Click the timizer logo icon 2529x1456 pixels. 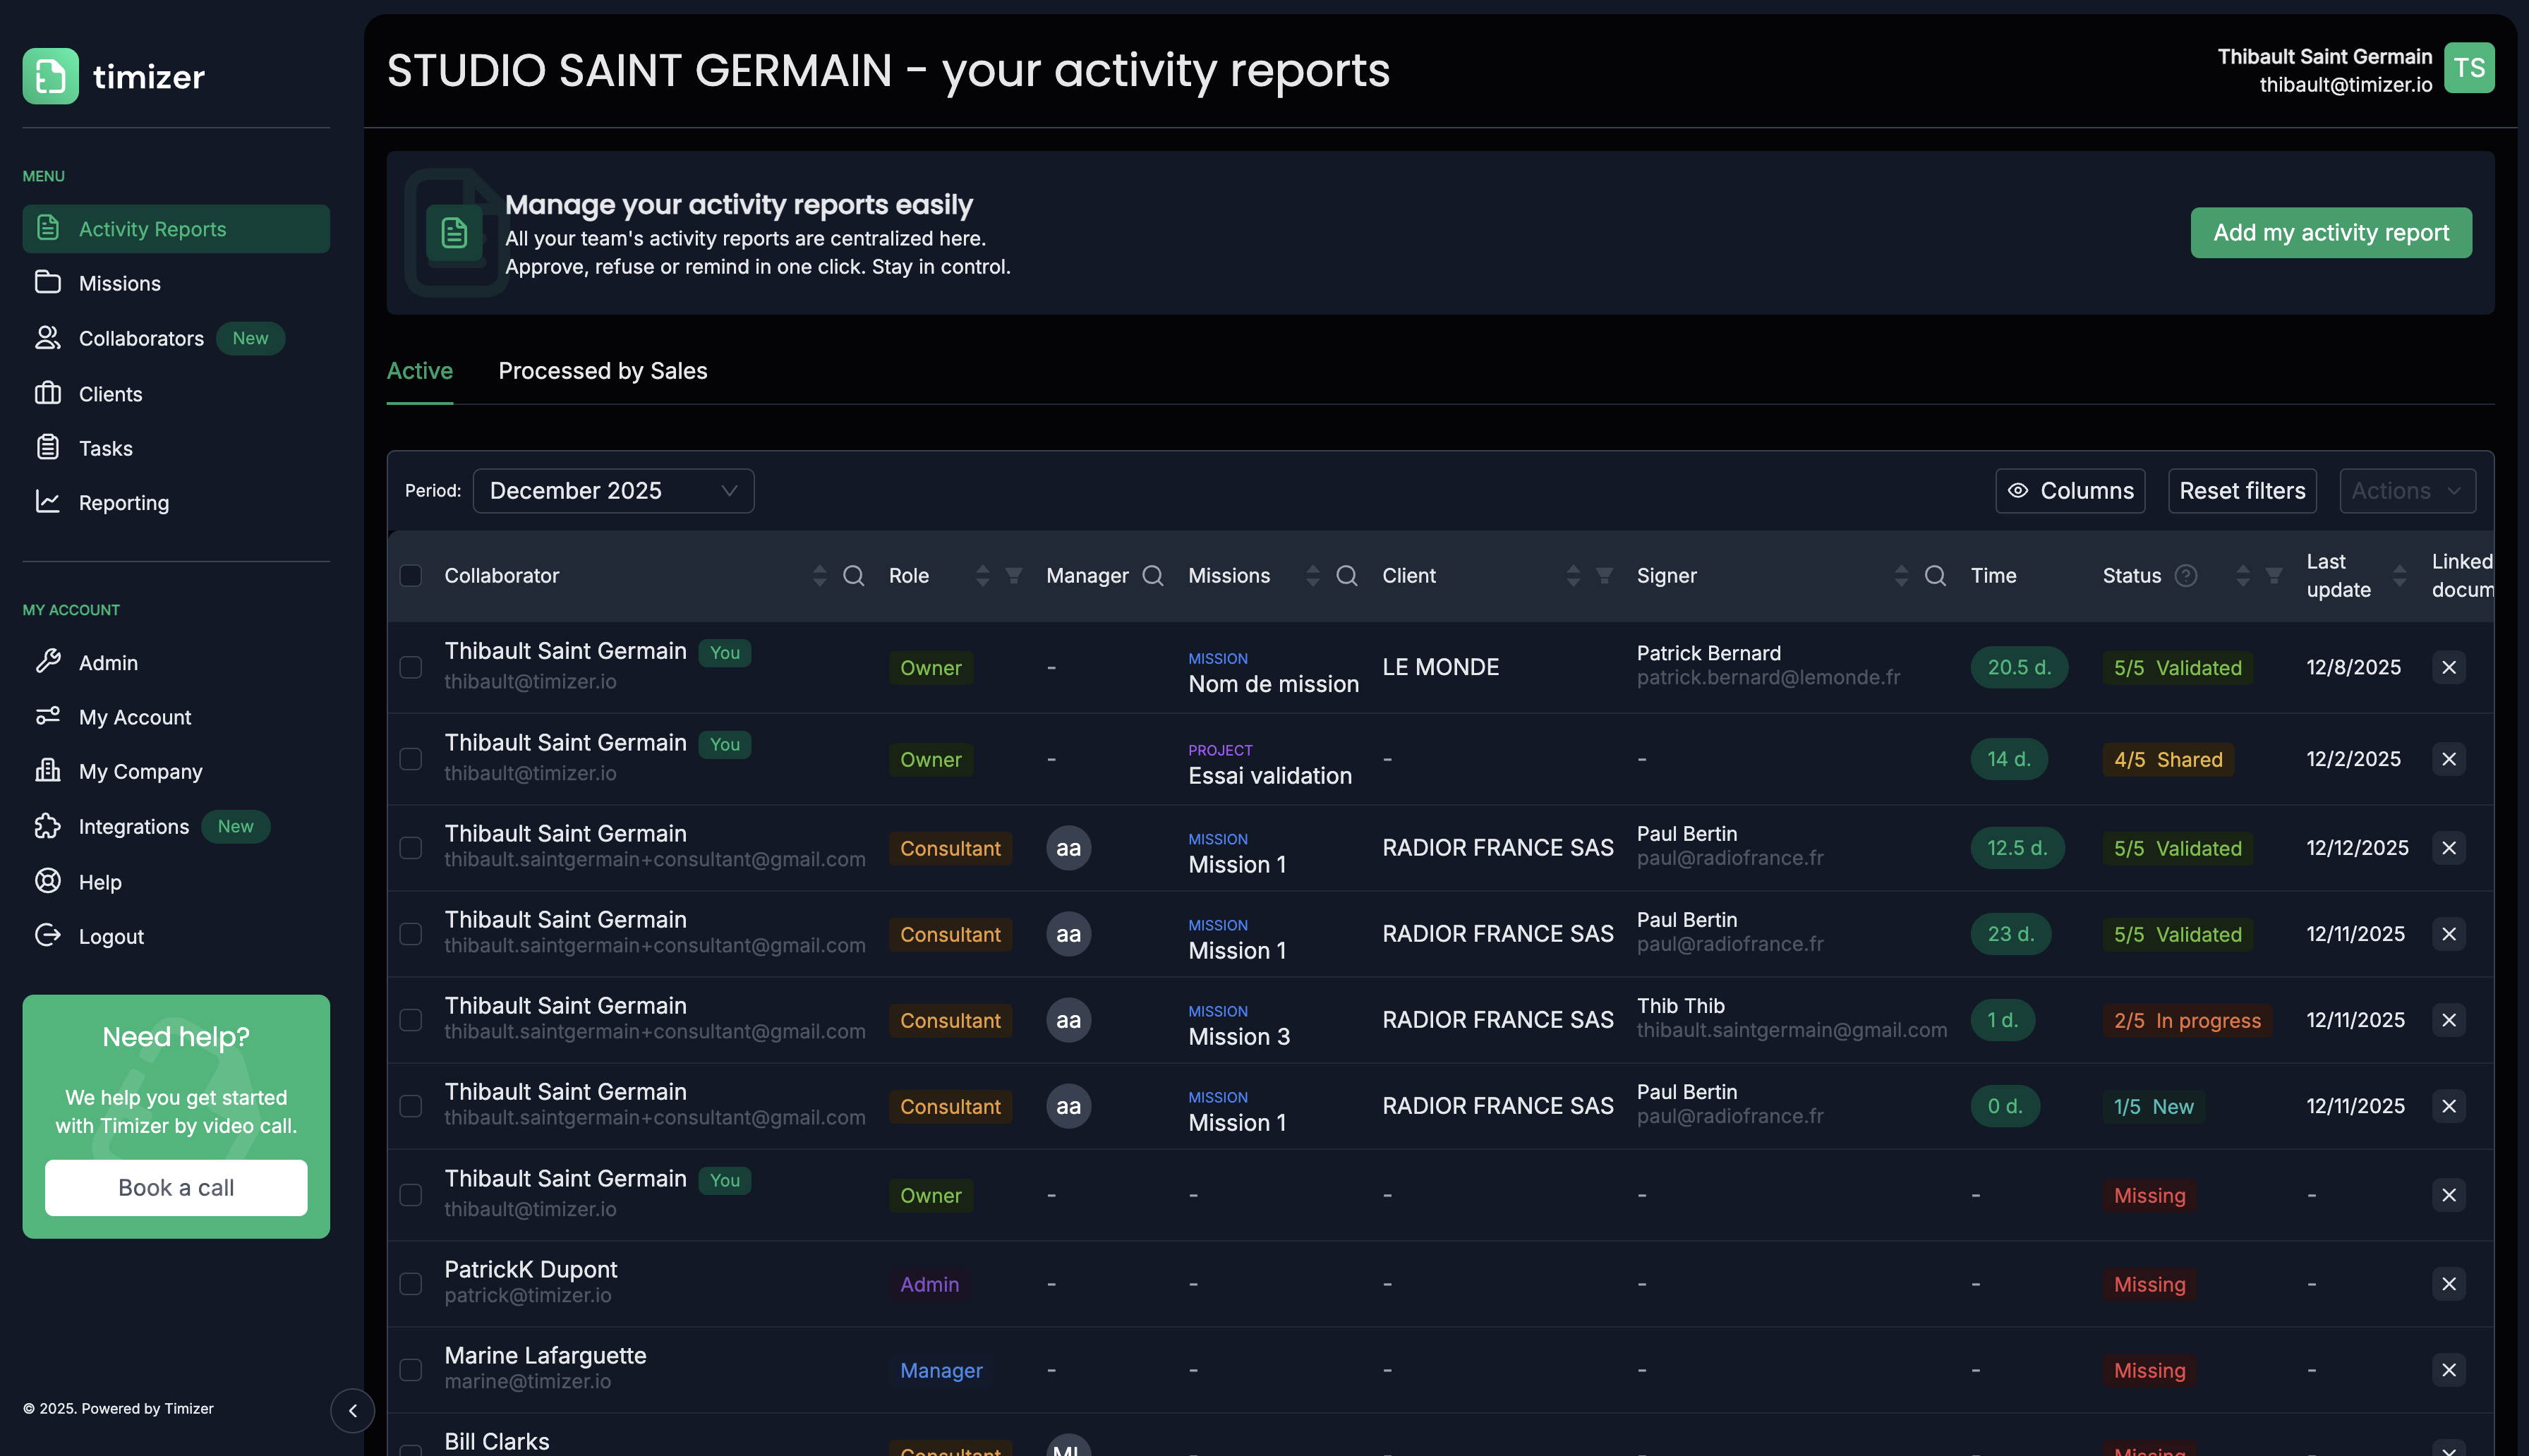pos(50,76)
